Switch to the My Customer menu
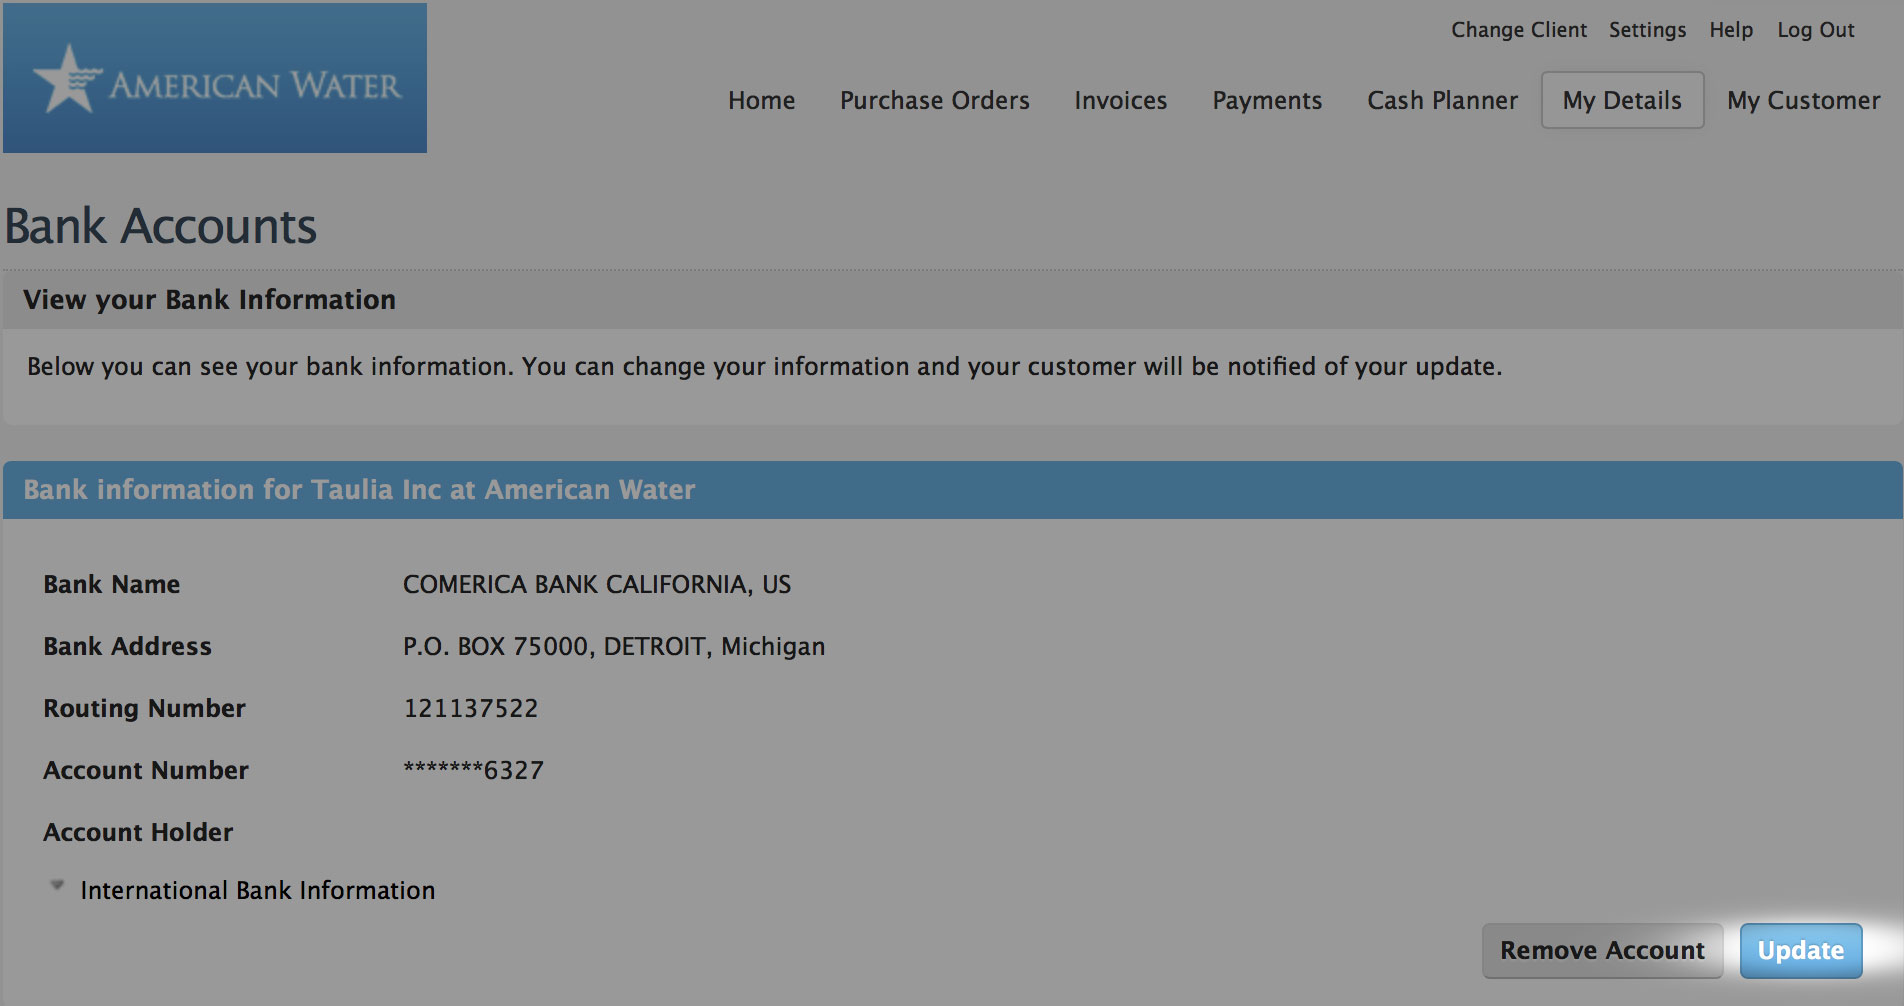The width and height of the screenshot is (1904, 1006). (x=1803, y=100)
